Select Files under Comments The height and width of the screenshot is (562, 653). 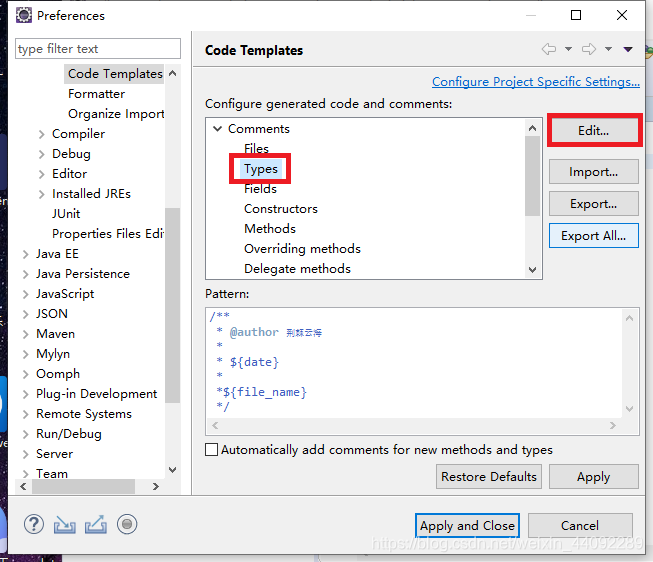pyautogui.click(x=257, y=148)
